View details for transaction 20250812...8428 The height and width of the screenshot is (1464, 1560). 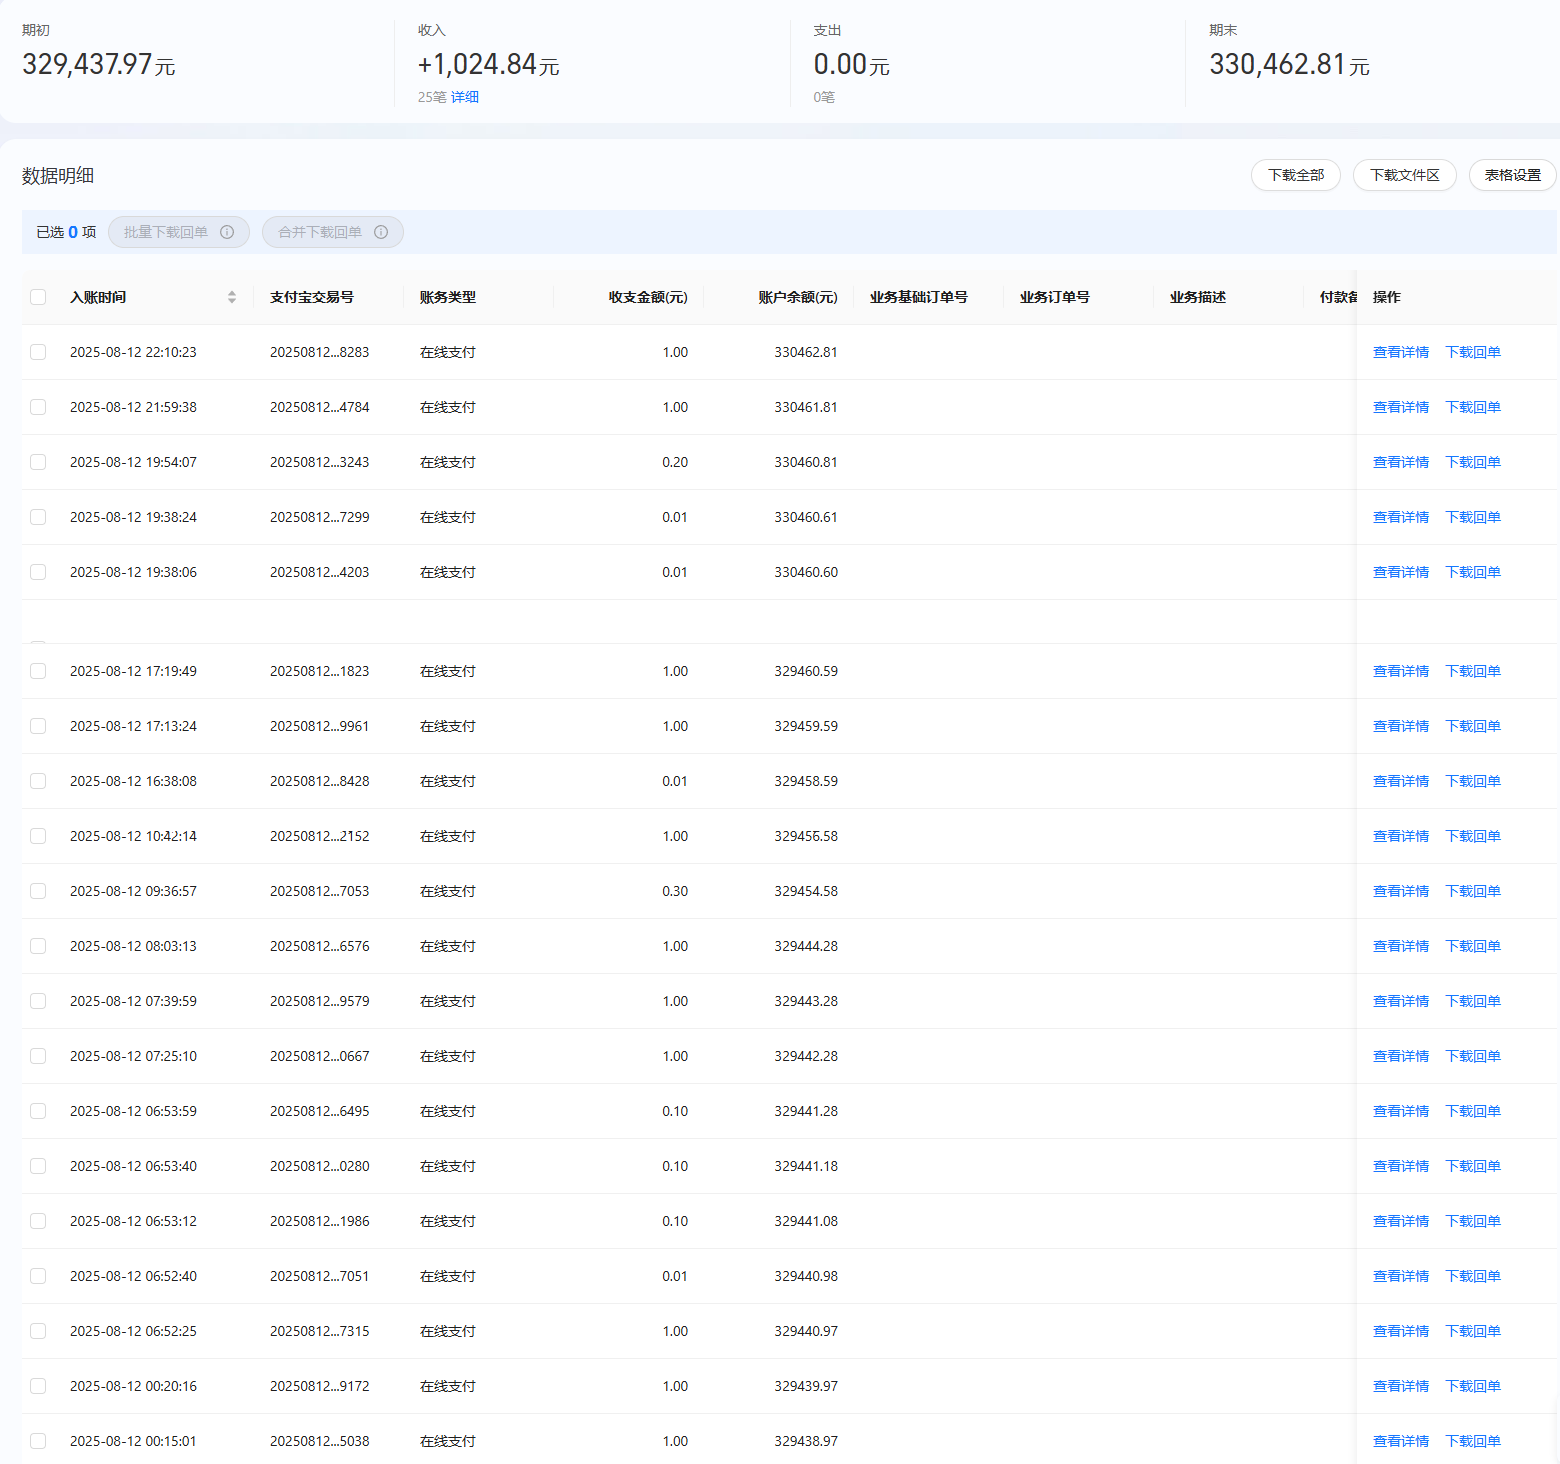click(x=1401, y=781)
